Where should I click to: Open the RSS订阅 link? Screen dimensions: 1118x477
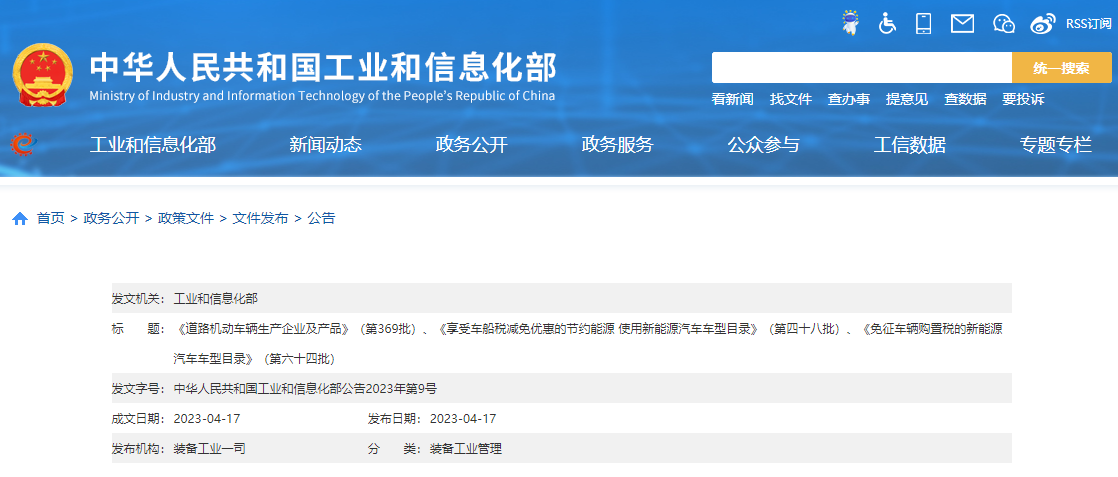[1088, 23]
